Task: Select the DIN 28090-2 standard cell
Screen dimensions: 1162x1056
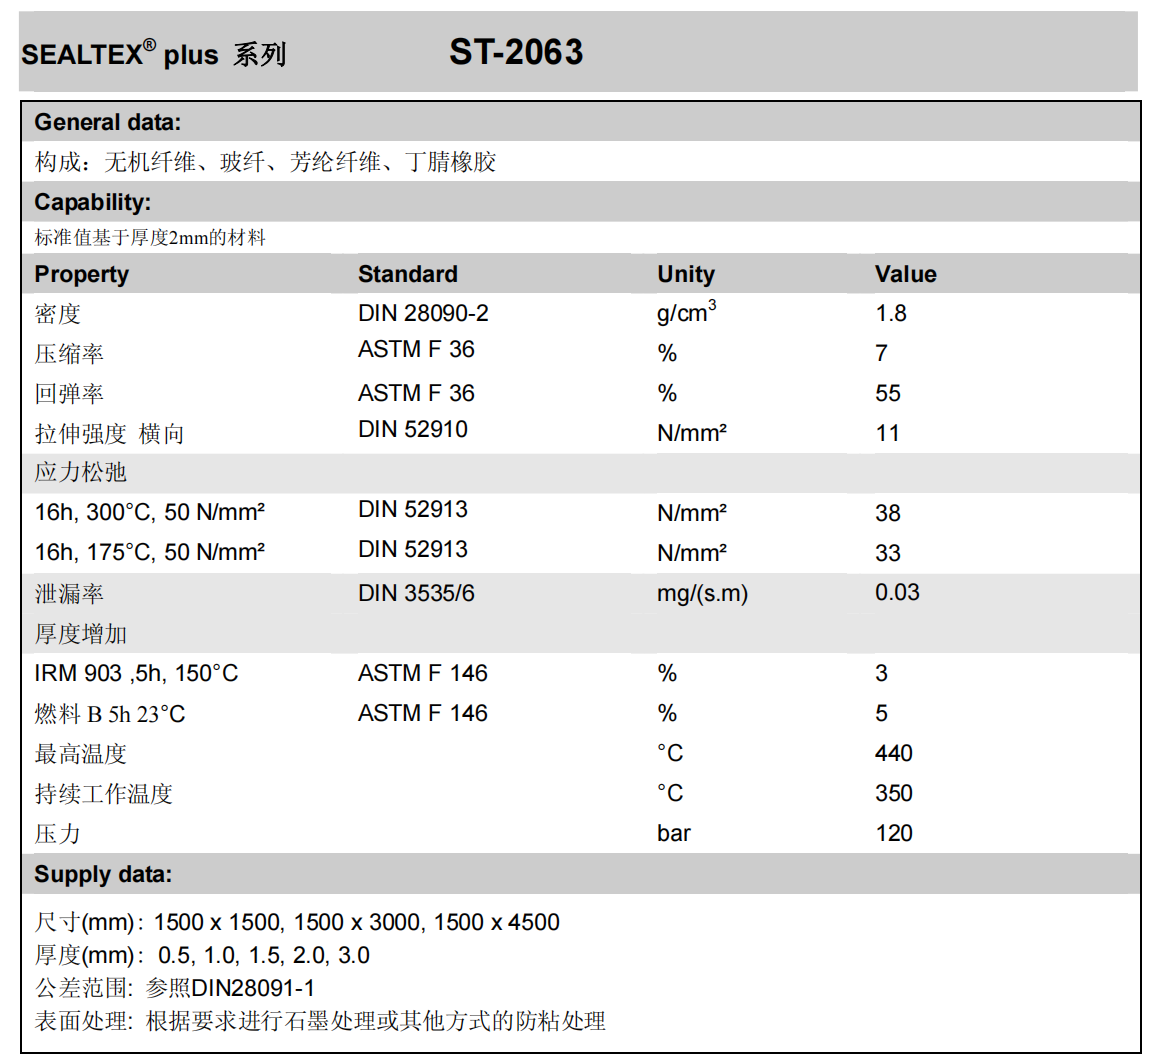Action: 423,313
